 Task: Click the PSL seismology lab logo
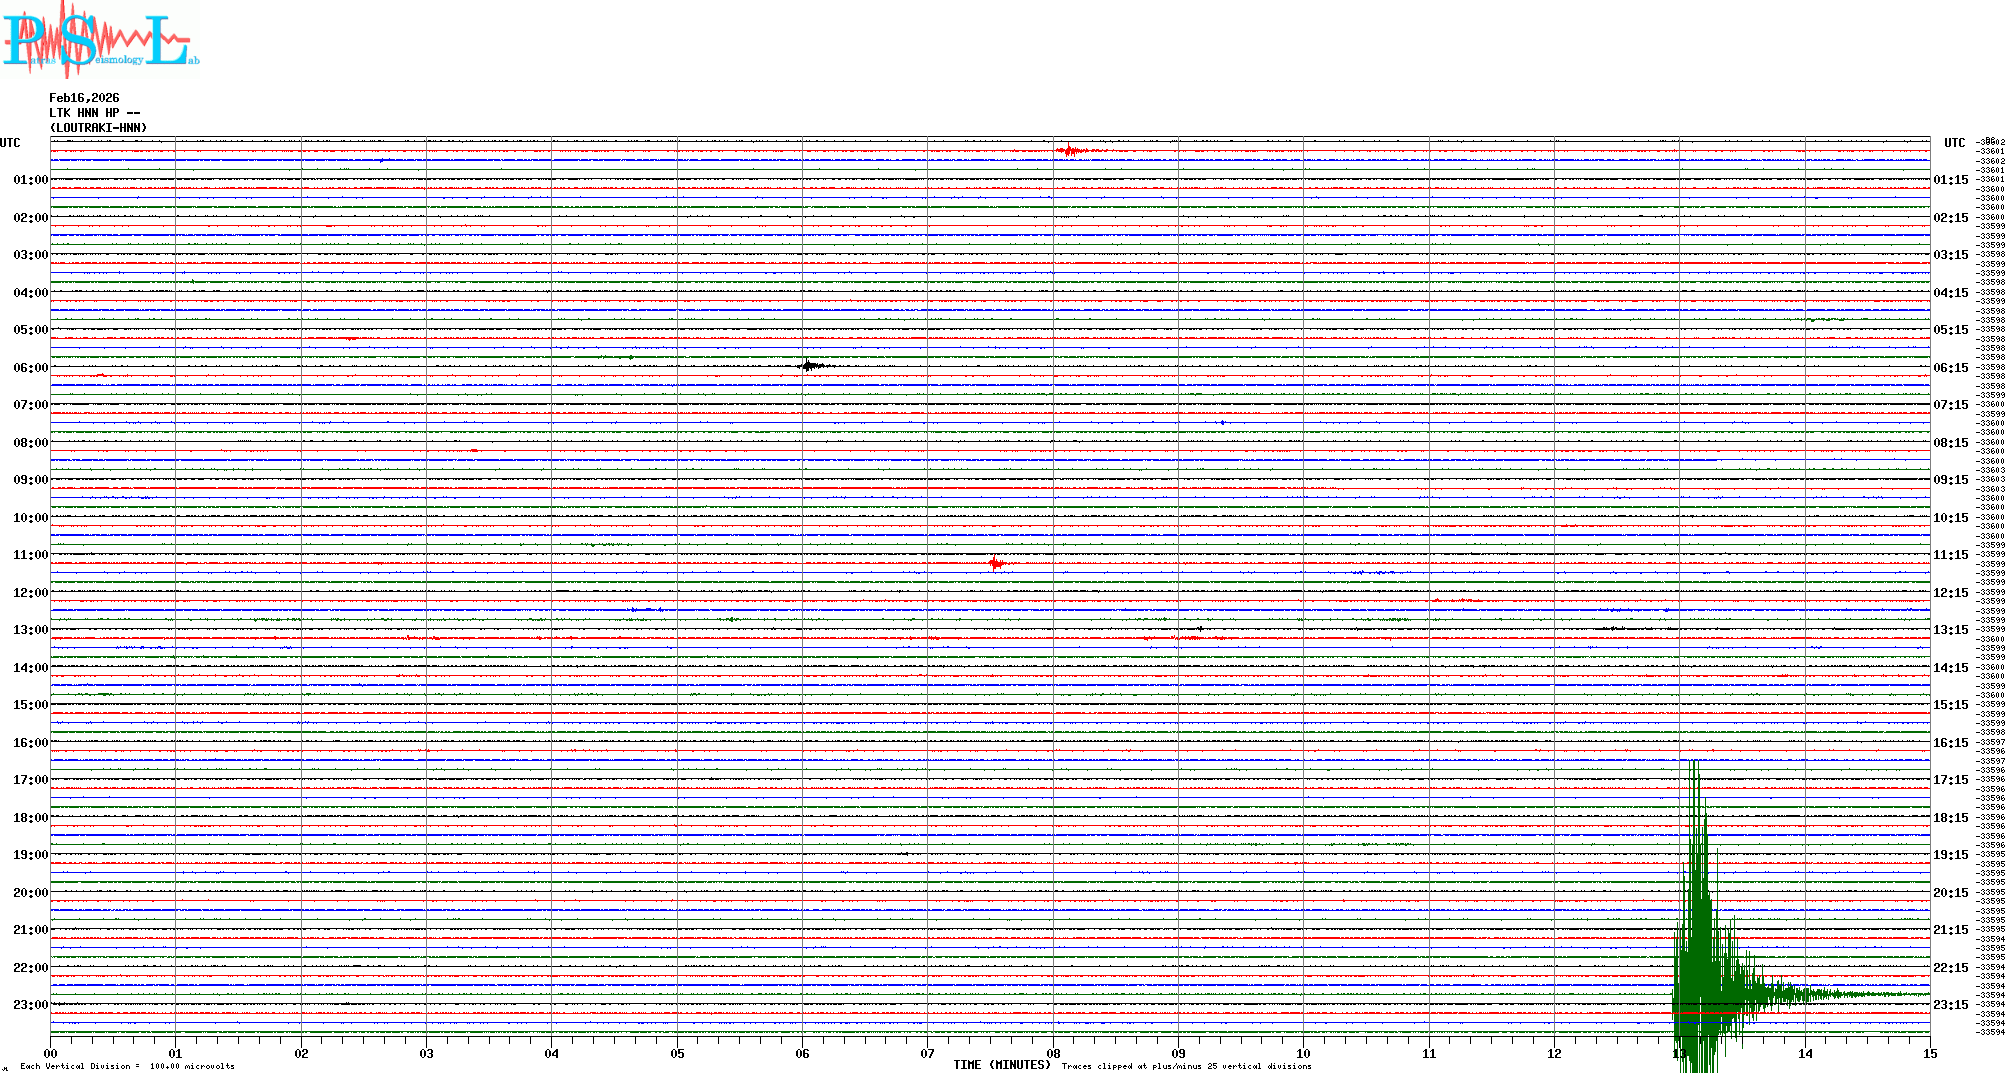point(100,40)
